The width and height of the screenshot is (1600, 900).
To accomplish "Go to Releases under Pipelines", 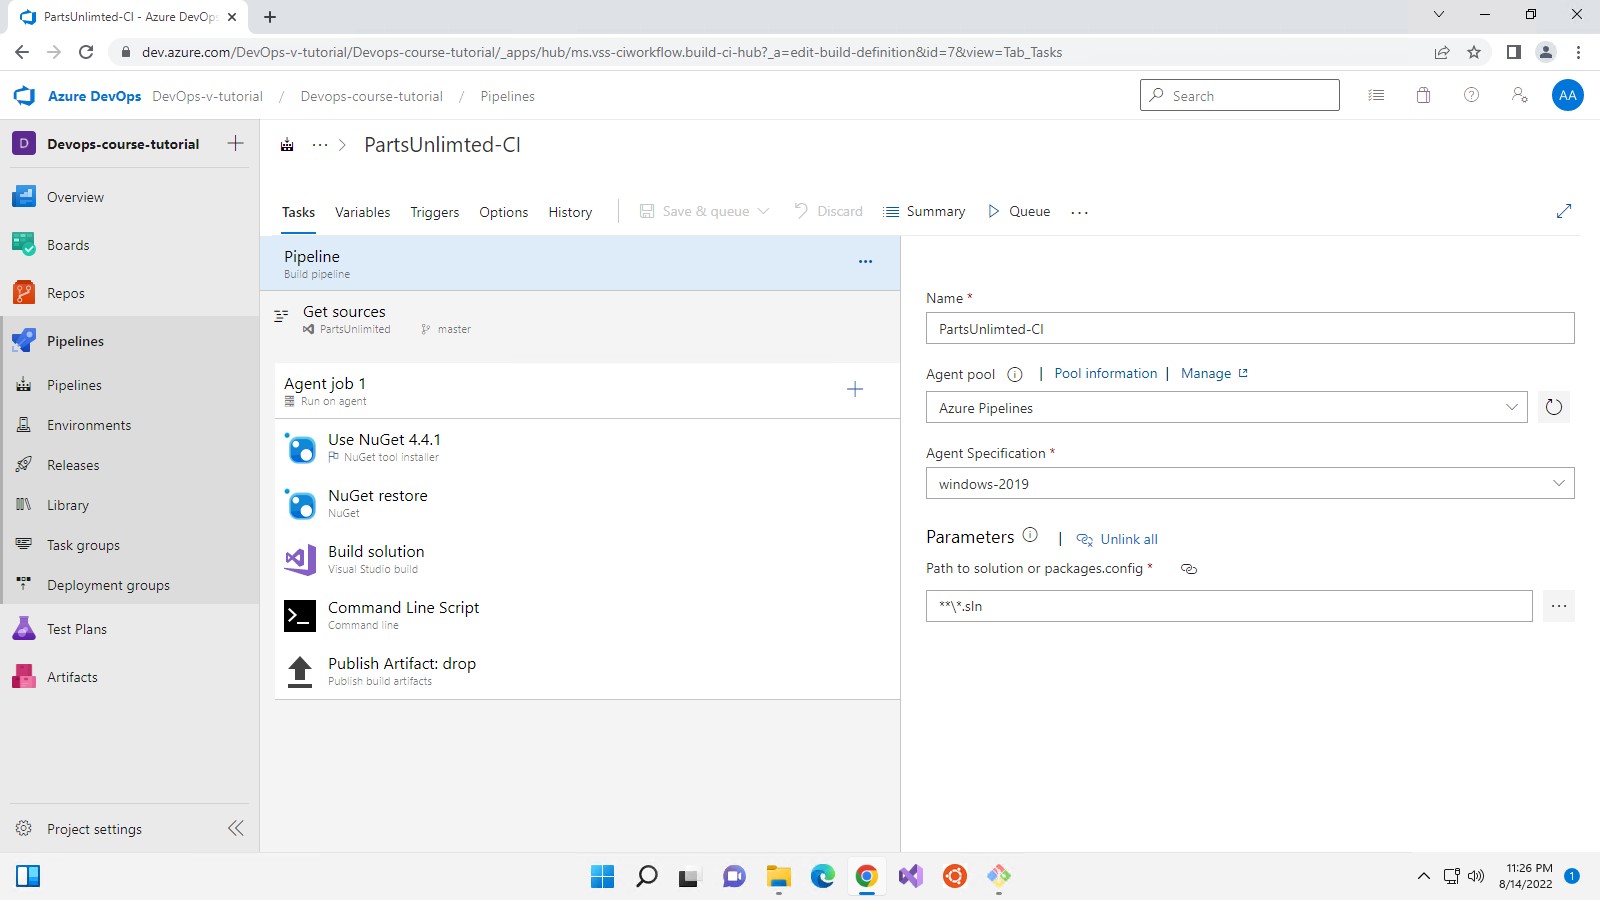I will (130, 465).
